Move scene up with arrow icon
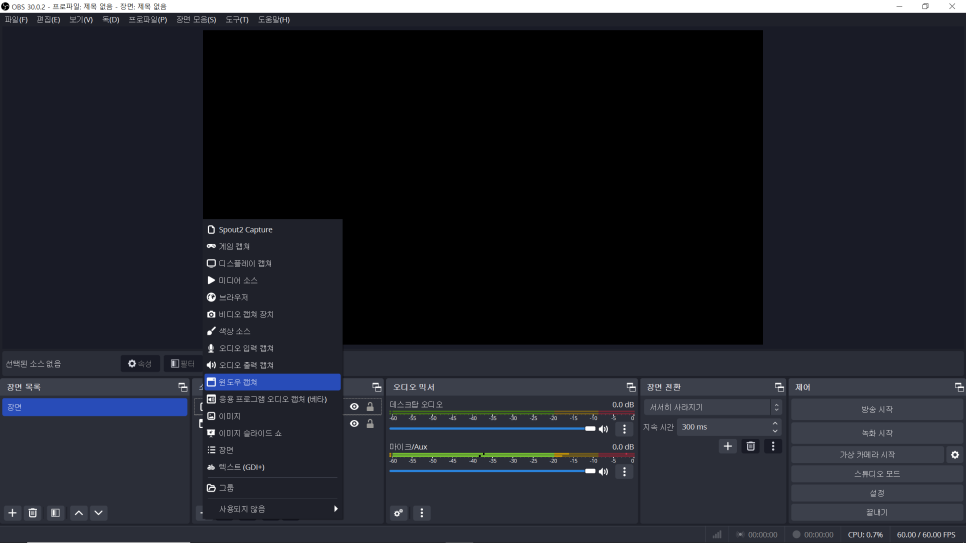Image resolution: width=966 pixels, height=543 pixels. [x=79, y=513]
